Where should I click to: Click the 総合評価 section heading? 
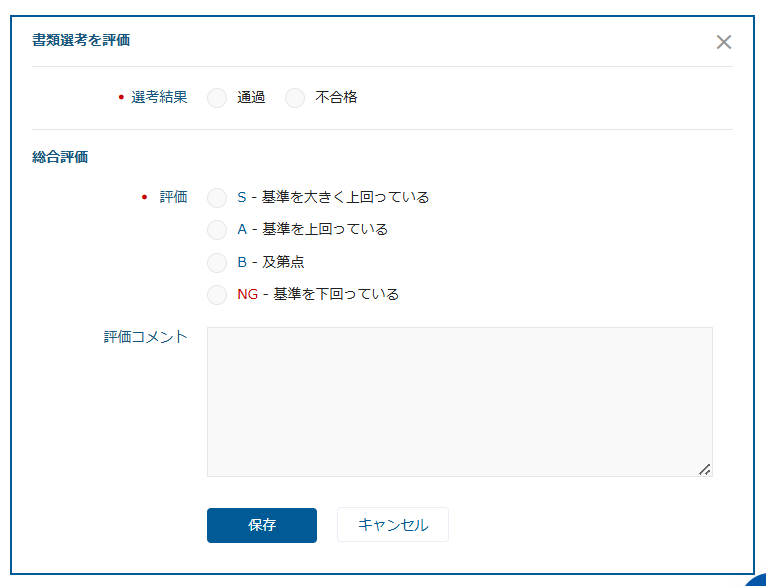coord(60,157)
